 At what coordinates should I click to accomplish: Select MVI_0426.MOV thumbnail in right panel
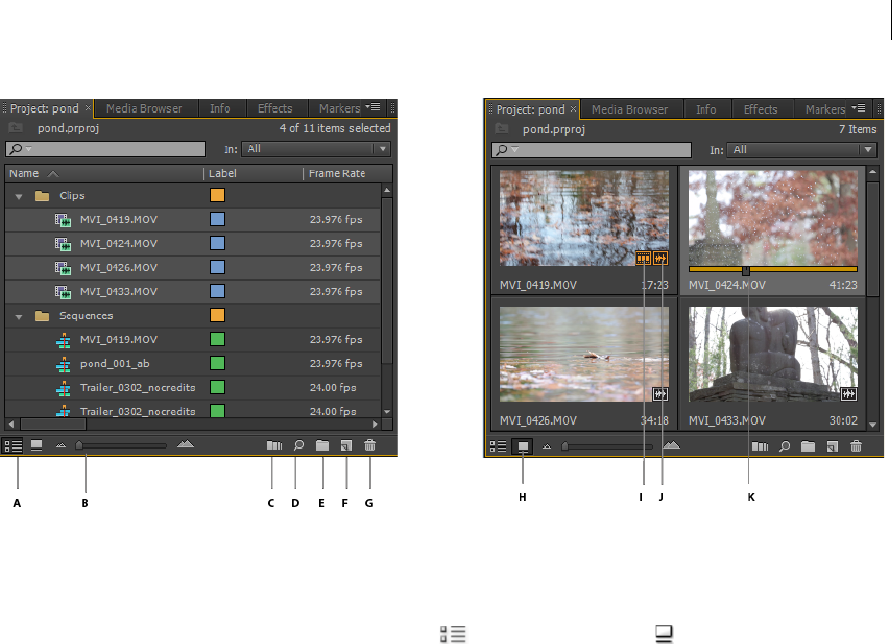pos(584,354)
